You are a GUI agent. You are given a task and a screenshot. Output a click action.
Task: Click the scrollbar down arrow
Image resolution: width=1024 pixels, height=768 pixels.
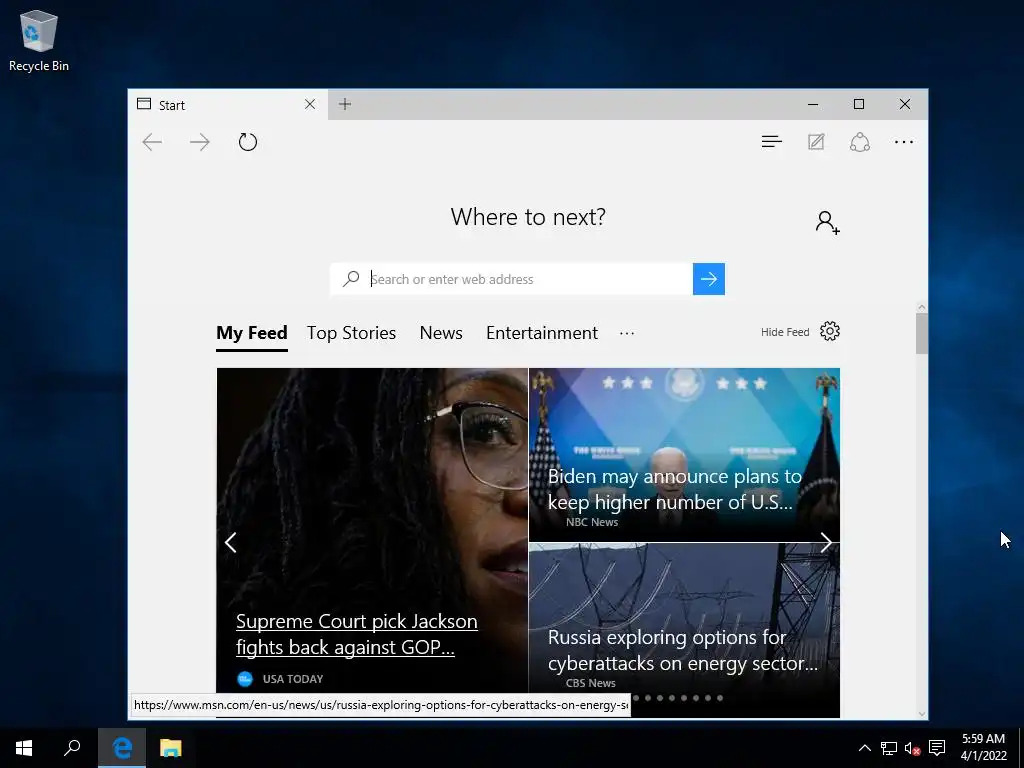pyautogui.click(x=921, y=714)
